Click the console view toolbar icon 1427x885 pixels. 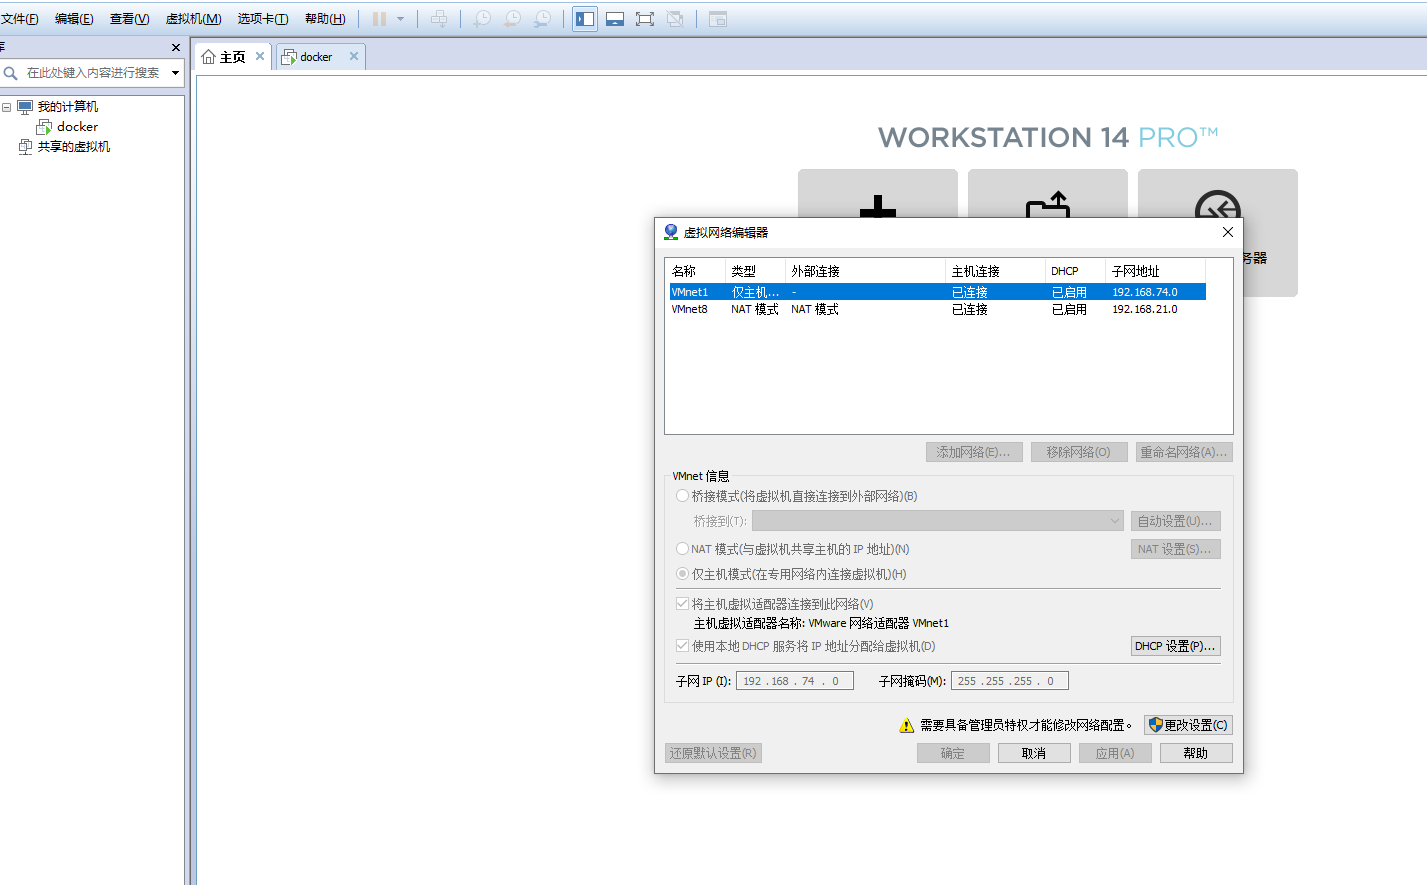pyautogui.click(x=717, y=19)
